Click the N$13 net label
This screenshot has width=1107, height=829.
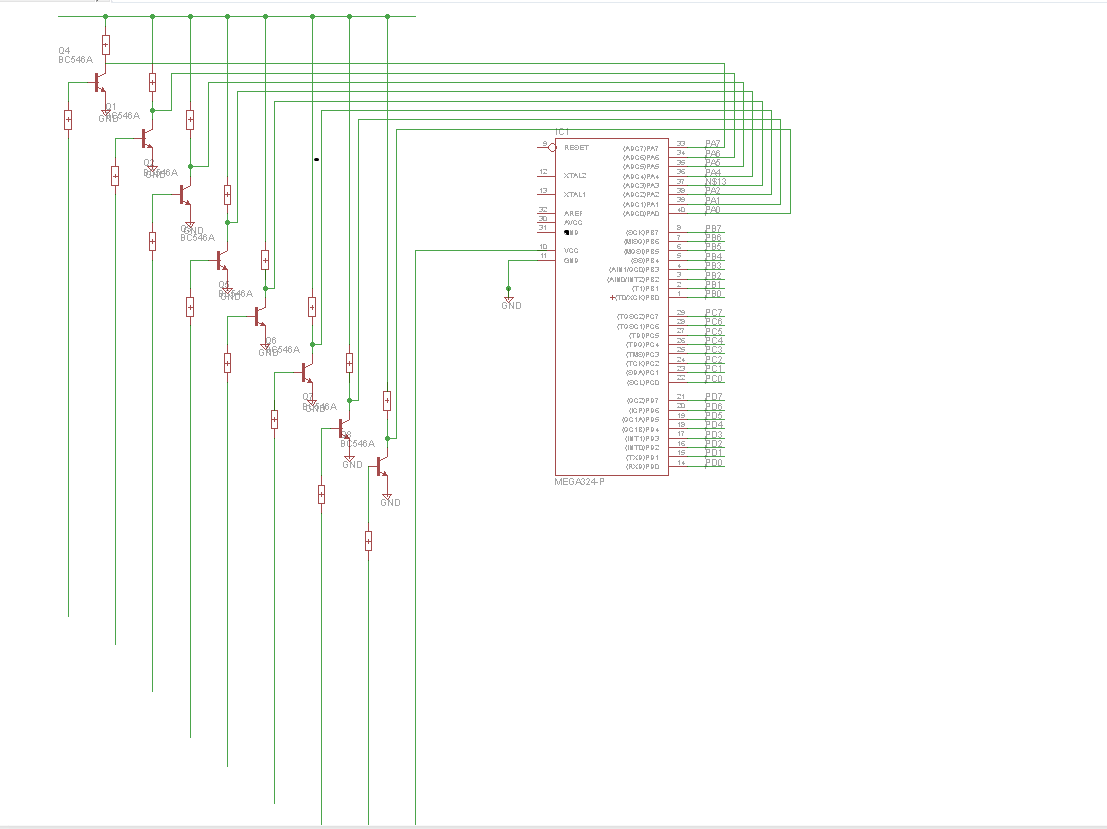[716, 181]
